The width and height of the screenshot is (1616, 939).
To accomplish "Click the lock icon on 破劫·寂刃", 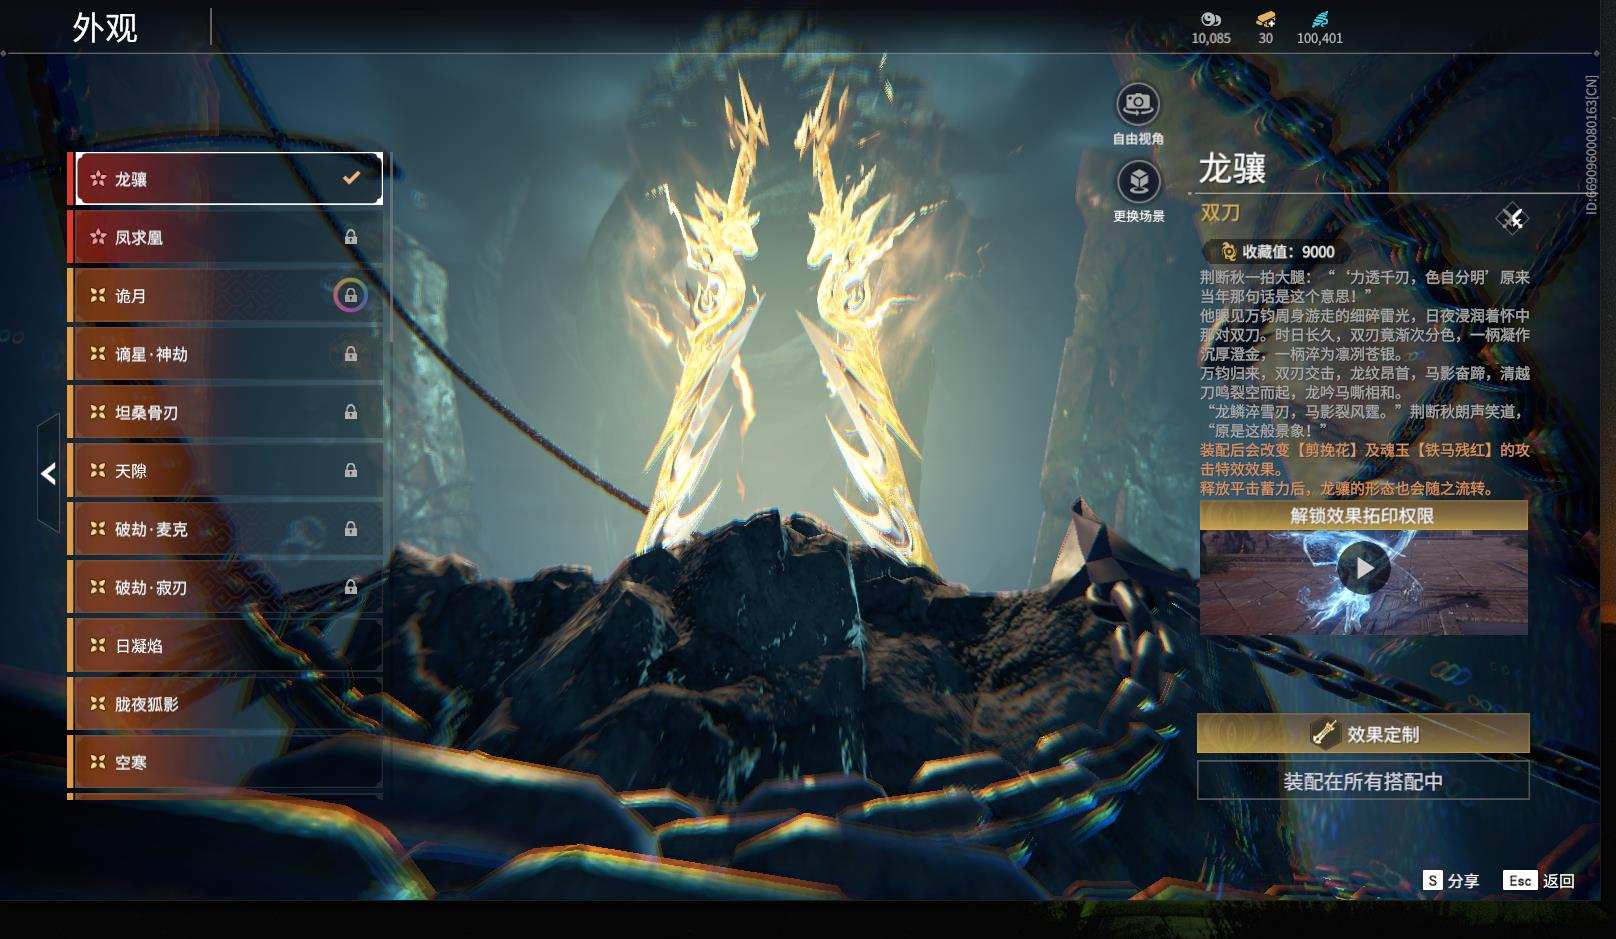I will [x=351, y=587].
